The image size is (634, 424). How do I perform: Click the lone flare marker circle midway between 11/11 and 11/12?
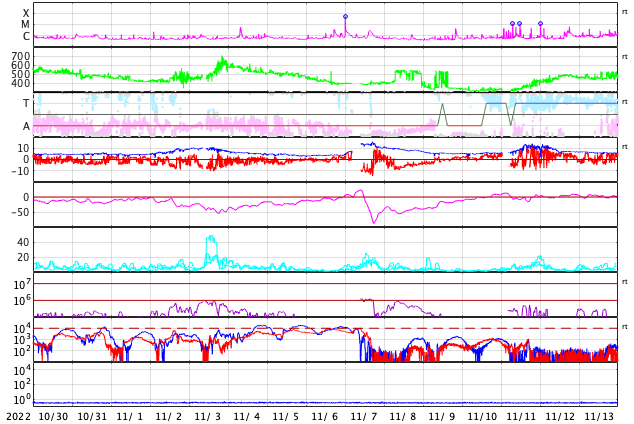click(541, 23)
